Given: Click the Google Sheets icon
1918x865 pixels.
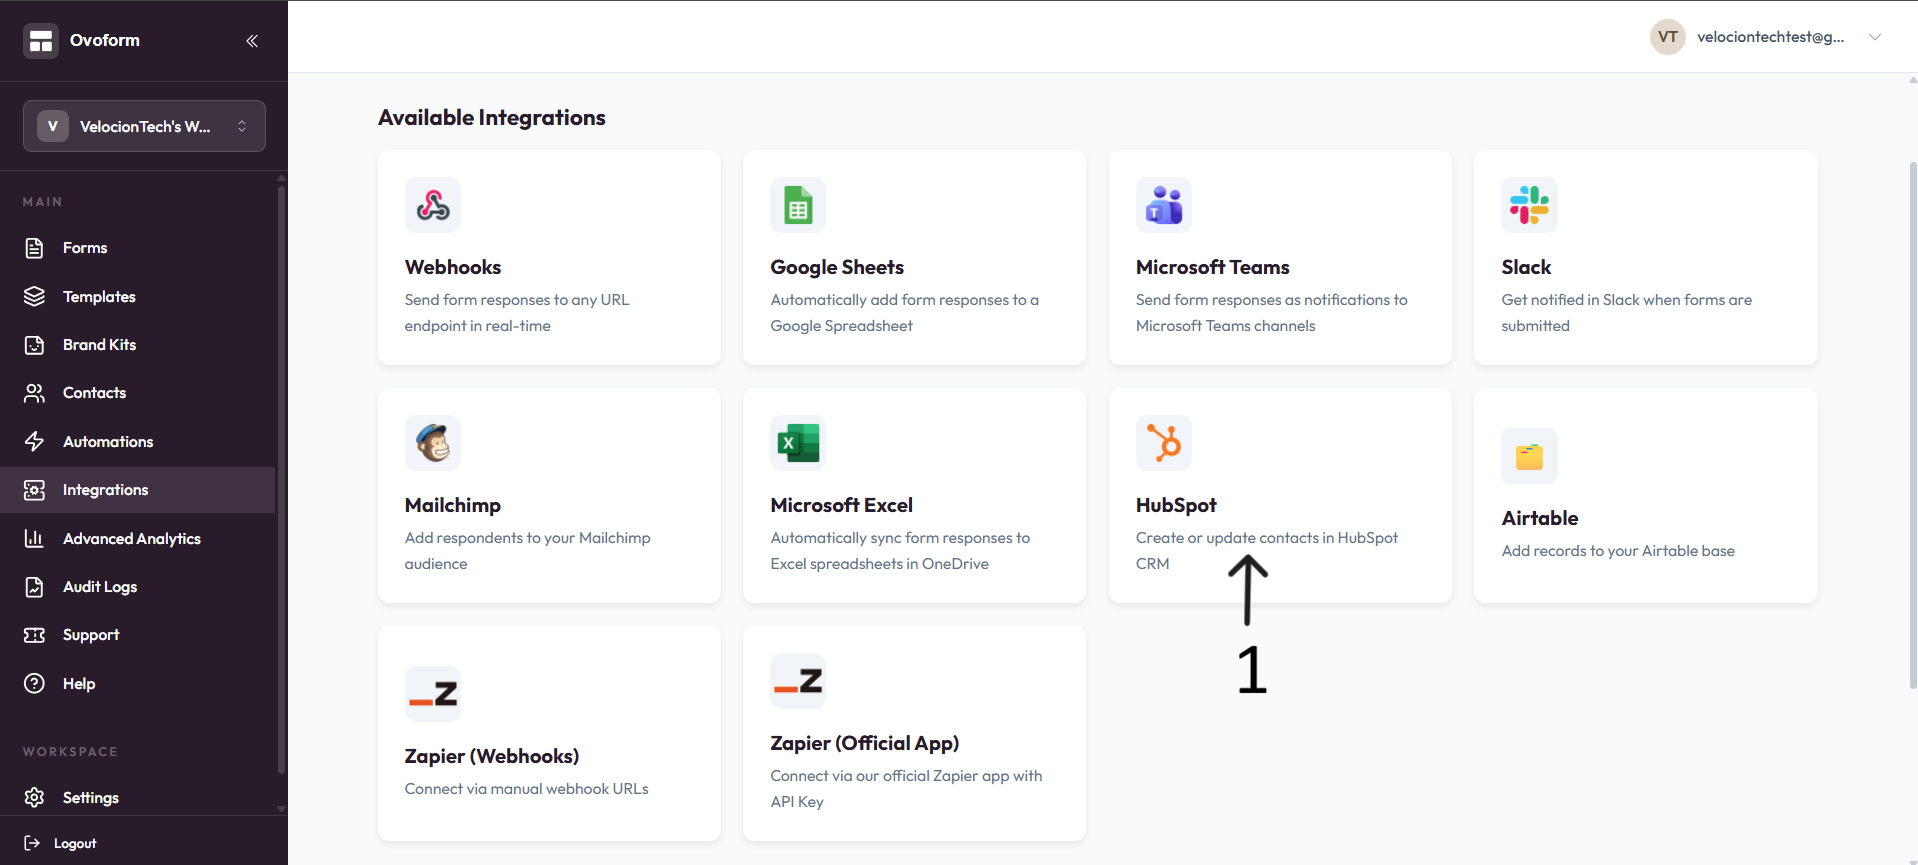Looking at the screenshot, I should (x=798, y=205).
